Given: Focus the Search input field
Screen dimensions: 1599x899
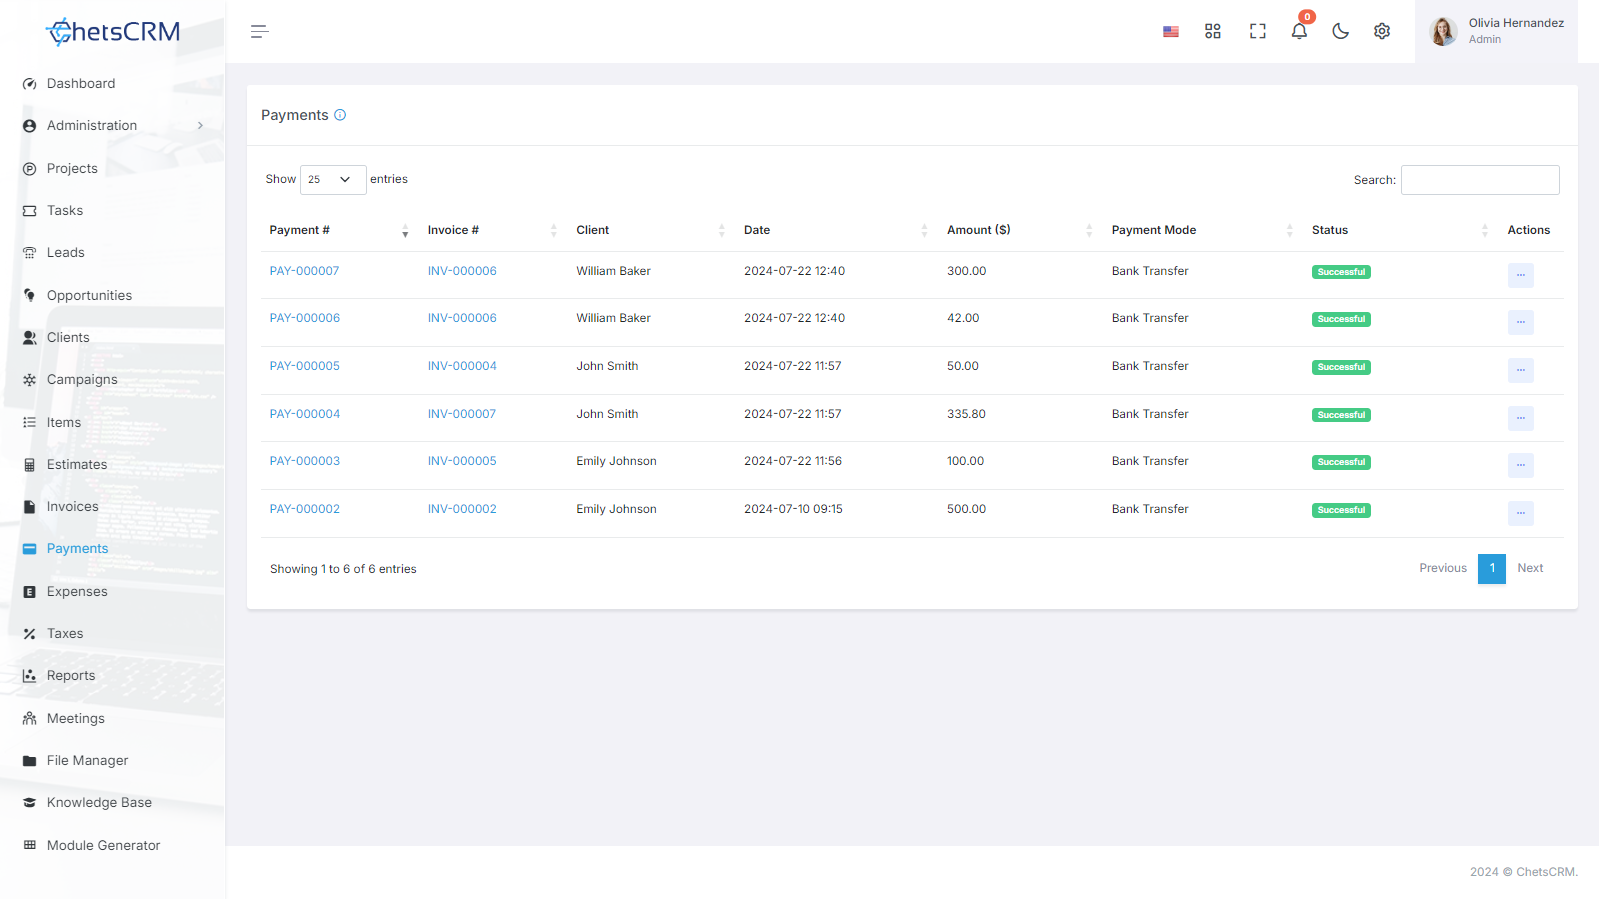Looking at the screenshot, I should click(x=1480, y=180).
